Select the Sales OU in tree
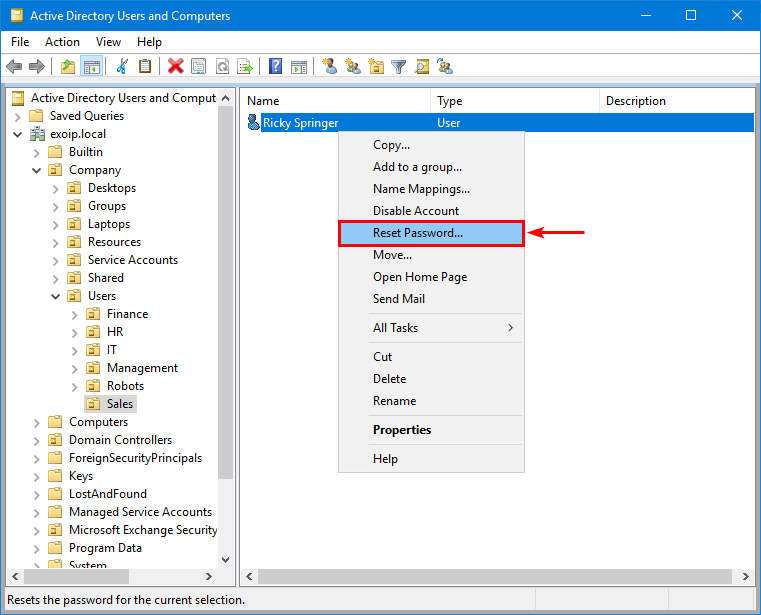Viewport: 761px width, 615px height. point(119,404)
